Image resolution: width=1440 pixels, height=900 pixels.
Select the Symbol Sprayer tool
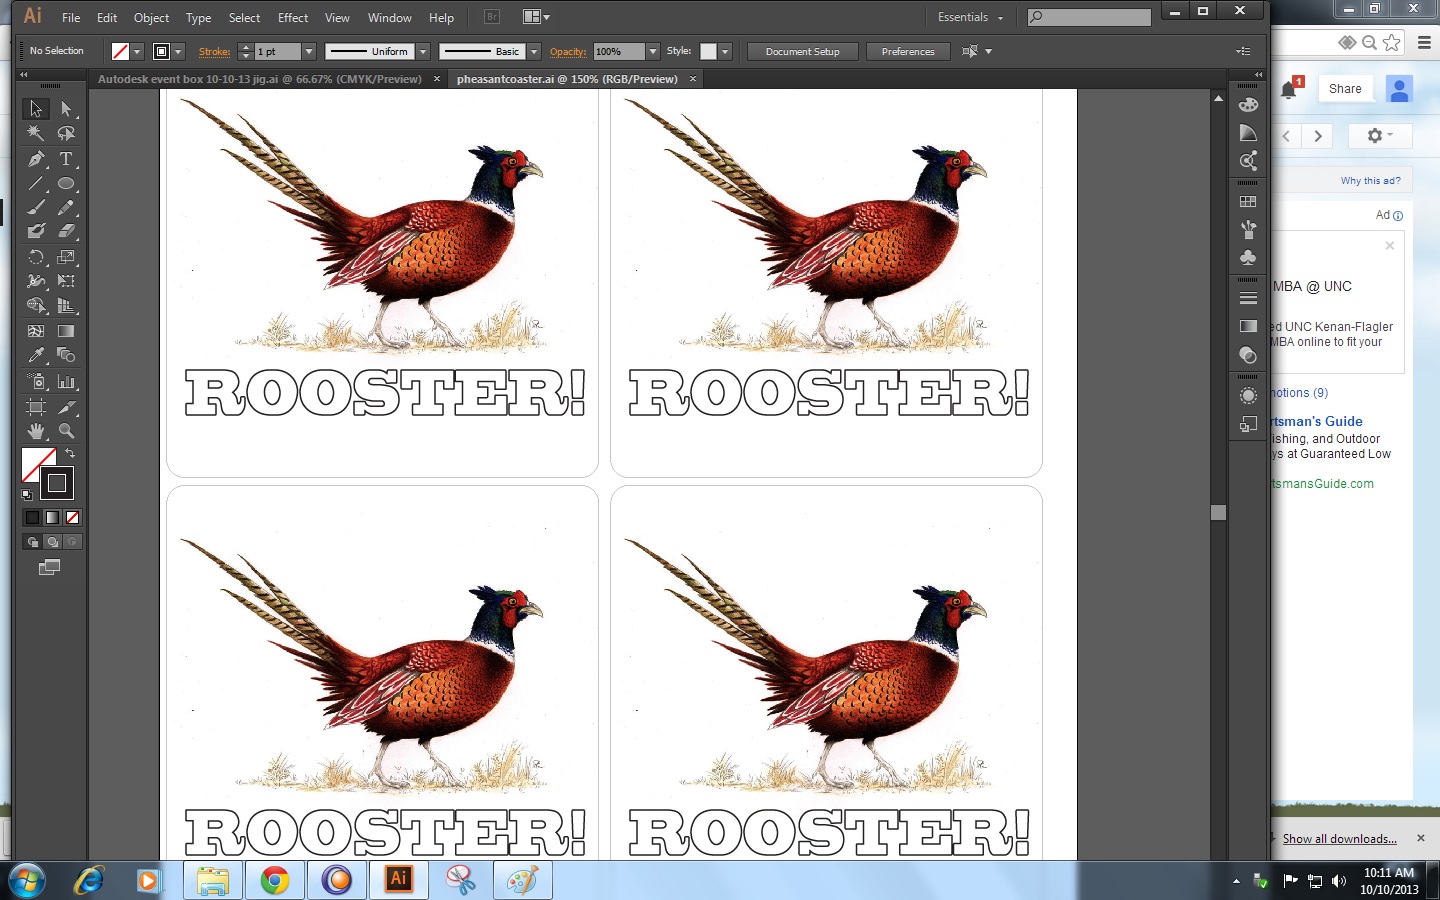pyautogui.click(x=36, y=381)
